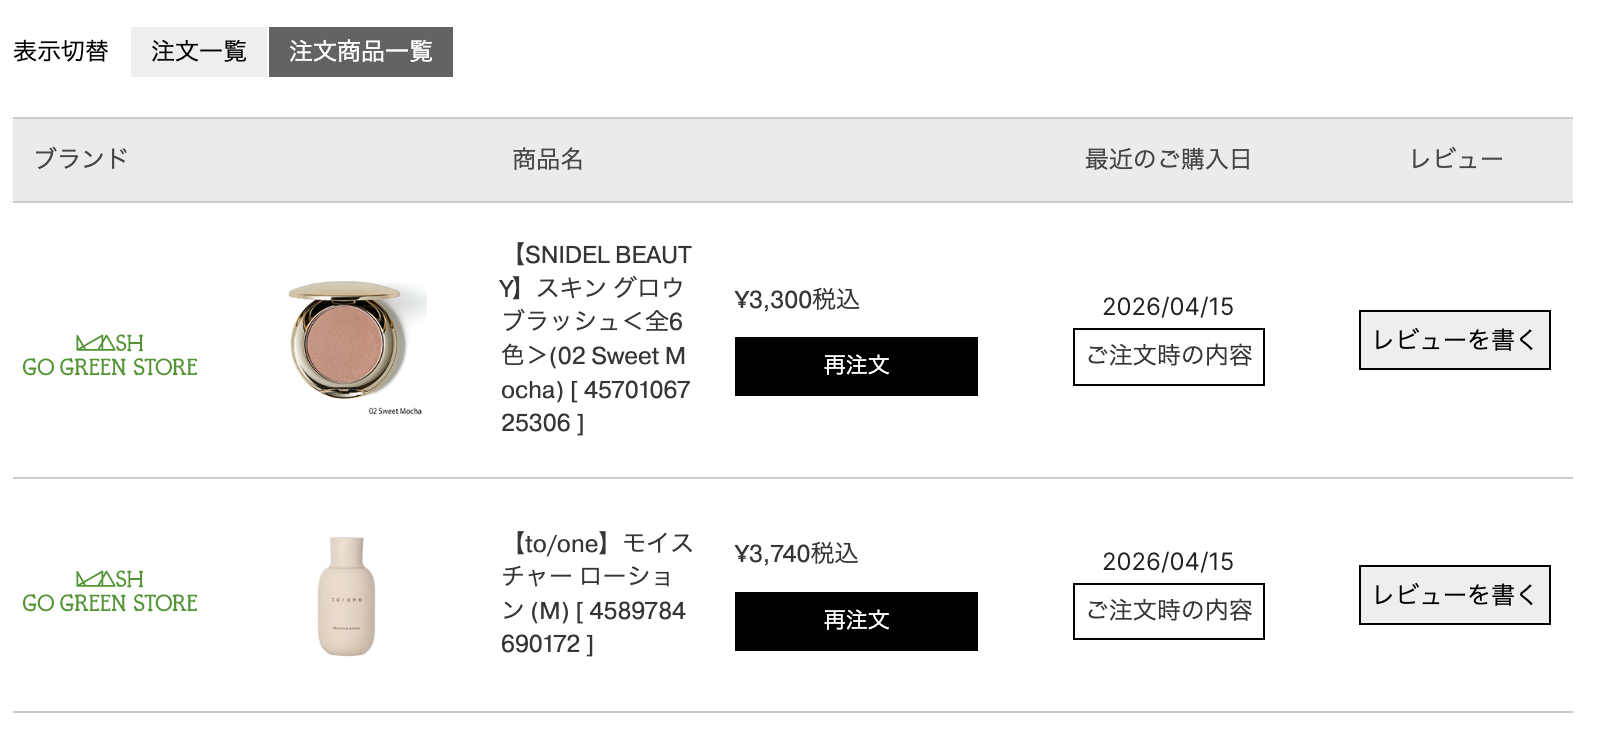Click 再注文 for the to/one lotion
The height and width of the screenshot is (752, 1606).
tap(856, 621)
